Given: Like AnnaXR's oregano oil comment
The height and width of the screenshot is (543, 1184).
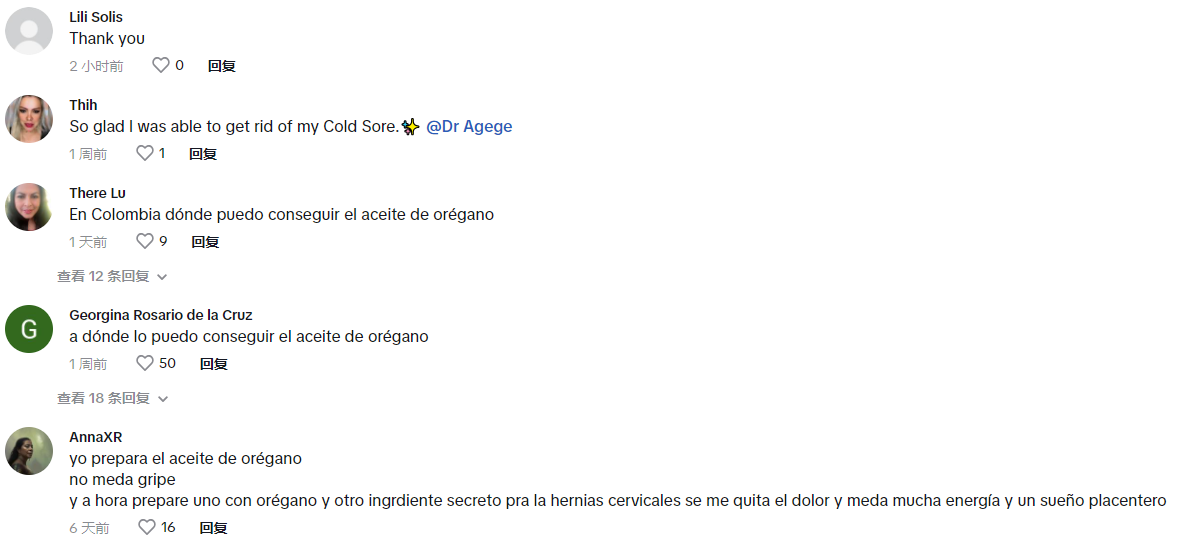Looking at the screenshot, I should click(x=147, y=528).
